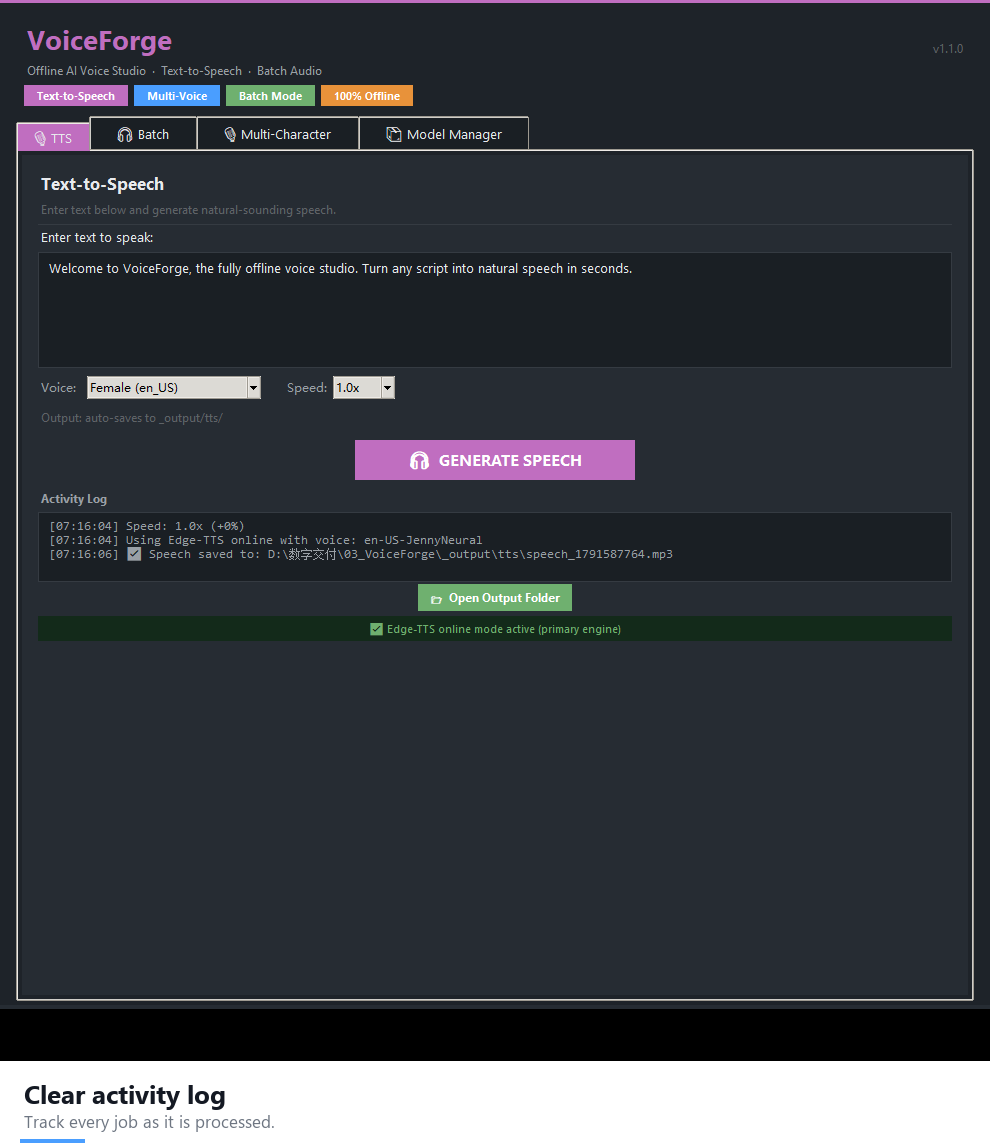Click the microphone icon on Multi-Character tab
This screenshot has width=990, height=1145.
click(230, 134)
